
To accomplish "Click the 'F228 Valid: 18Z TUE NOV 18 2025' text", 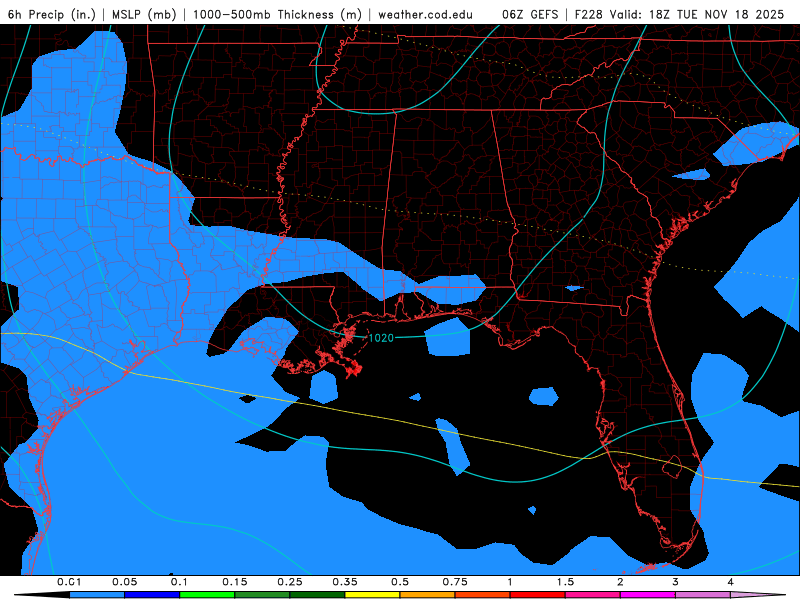I will 679,14.
